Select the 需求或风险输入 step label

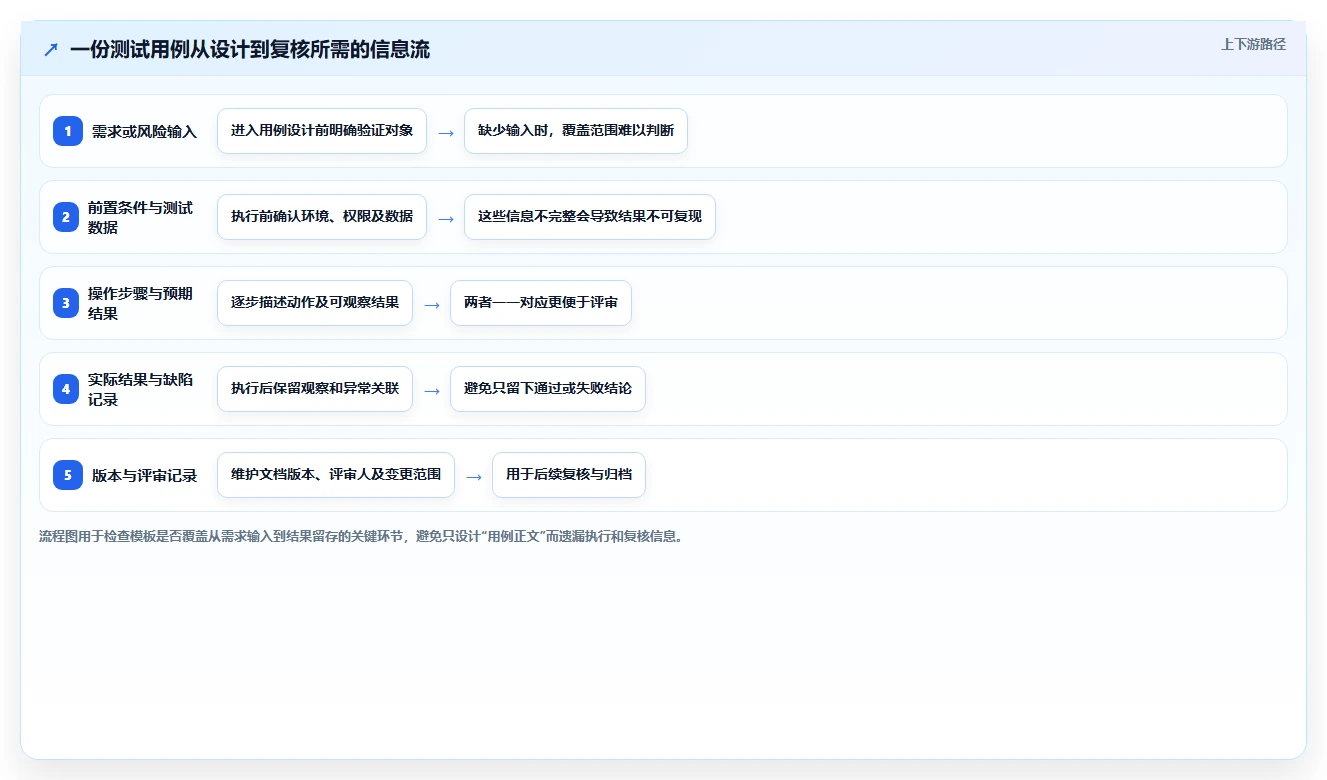click(145, 131)
